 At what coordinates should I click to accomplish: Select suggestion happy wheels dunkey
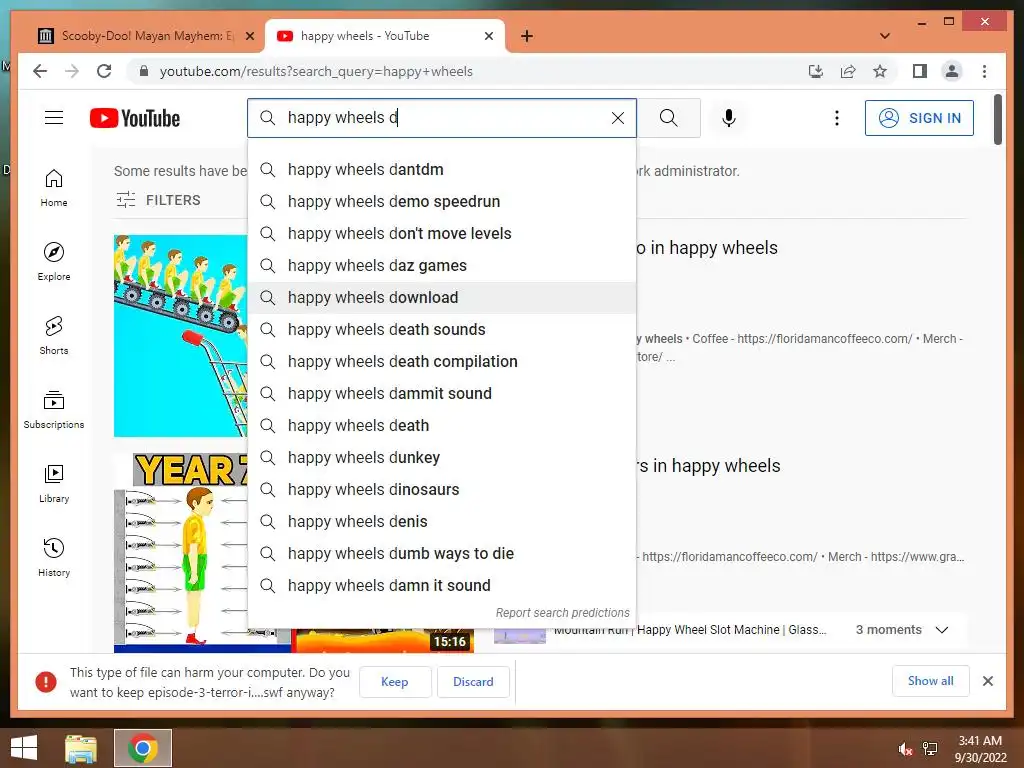tap(442, 458)
